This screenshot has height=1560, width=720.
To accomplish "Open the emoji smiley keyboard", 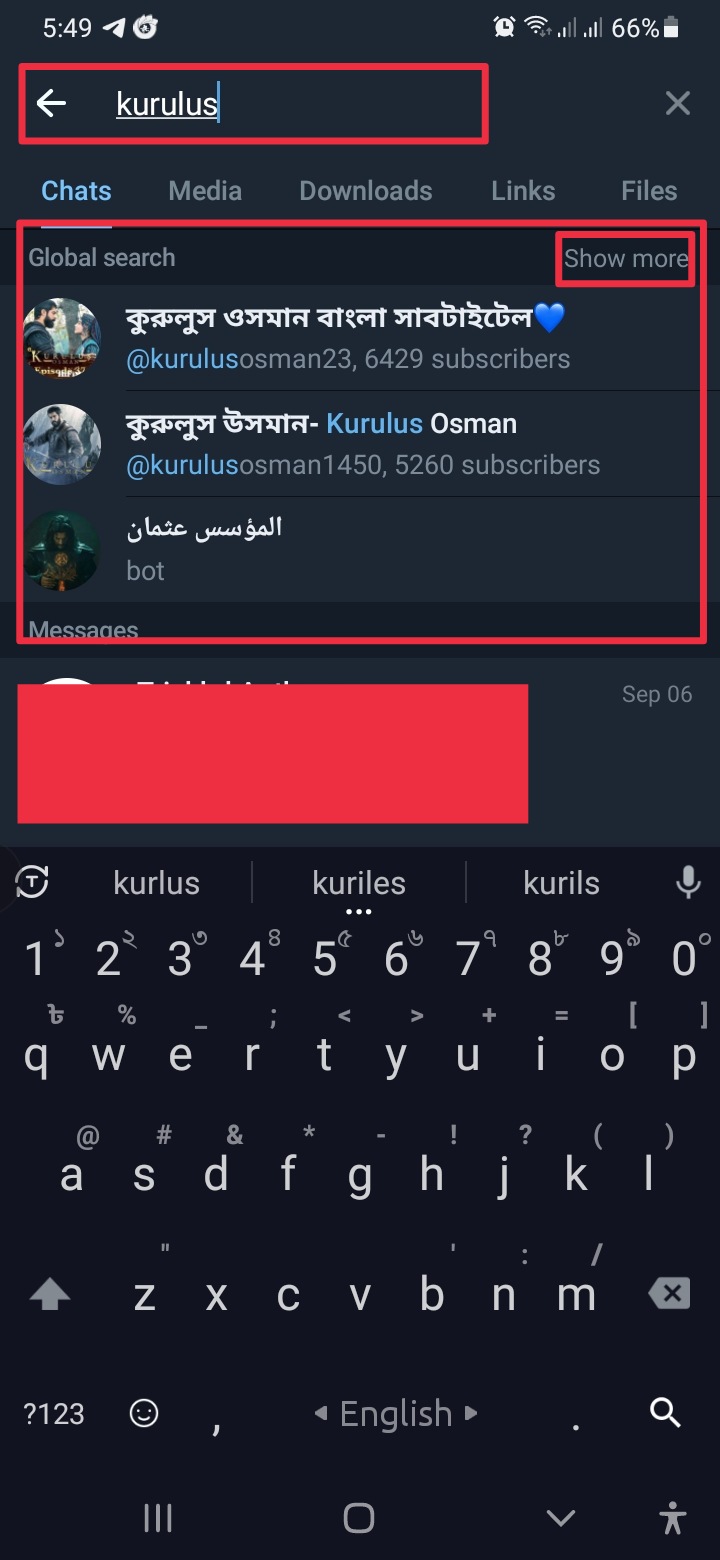I will click(144, 1413).
